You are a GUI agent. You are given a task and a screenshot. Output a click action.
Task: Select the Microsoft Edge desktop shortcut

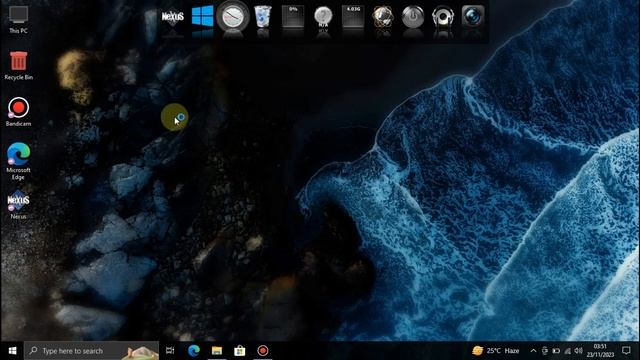pyautogui.click(x=18, y=161)
